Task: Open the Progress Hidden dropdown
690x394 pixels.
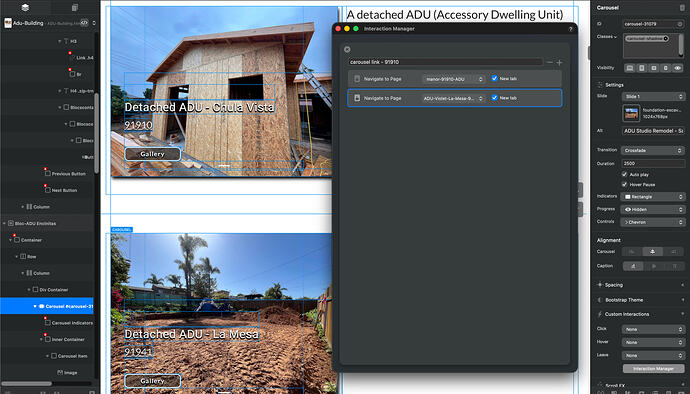Action: pos(653,210)
